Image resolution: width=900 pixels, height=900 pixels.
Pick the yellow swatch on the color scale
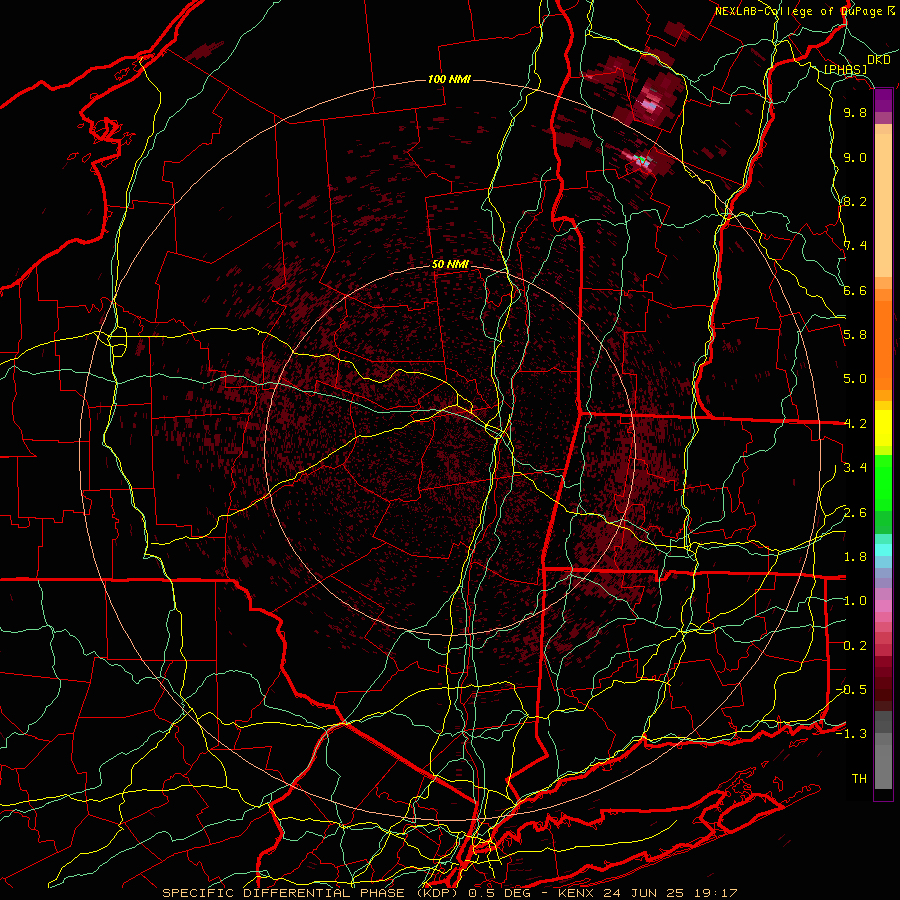883,428
